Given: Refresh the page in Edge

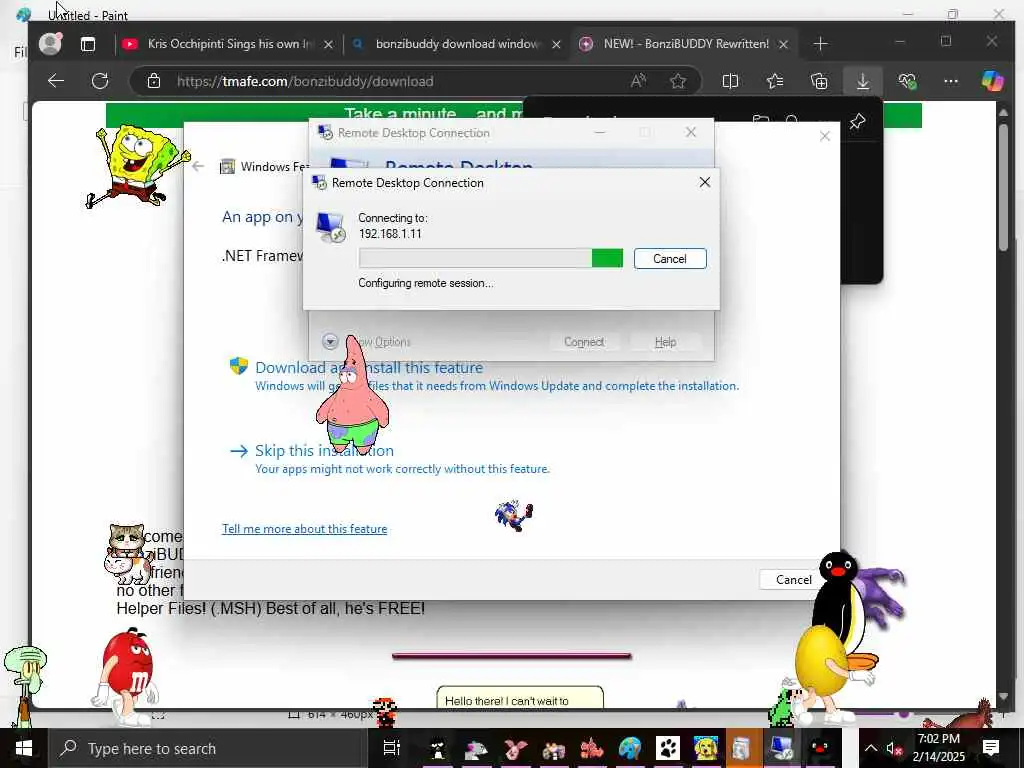Looking at the screenshot, I should [x=100, y=81].
